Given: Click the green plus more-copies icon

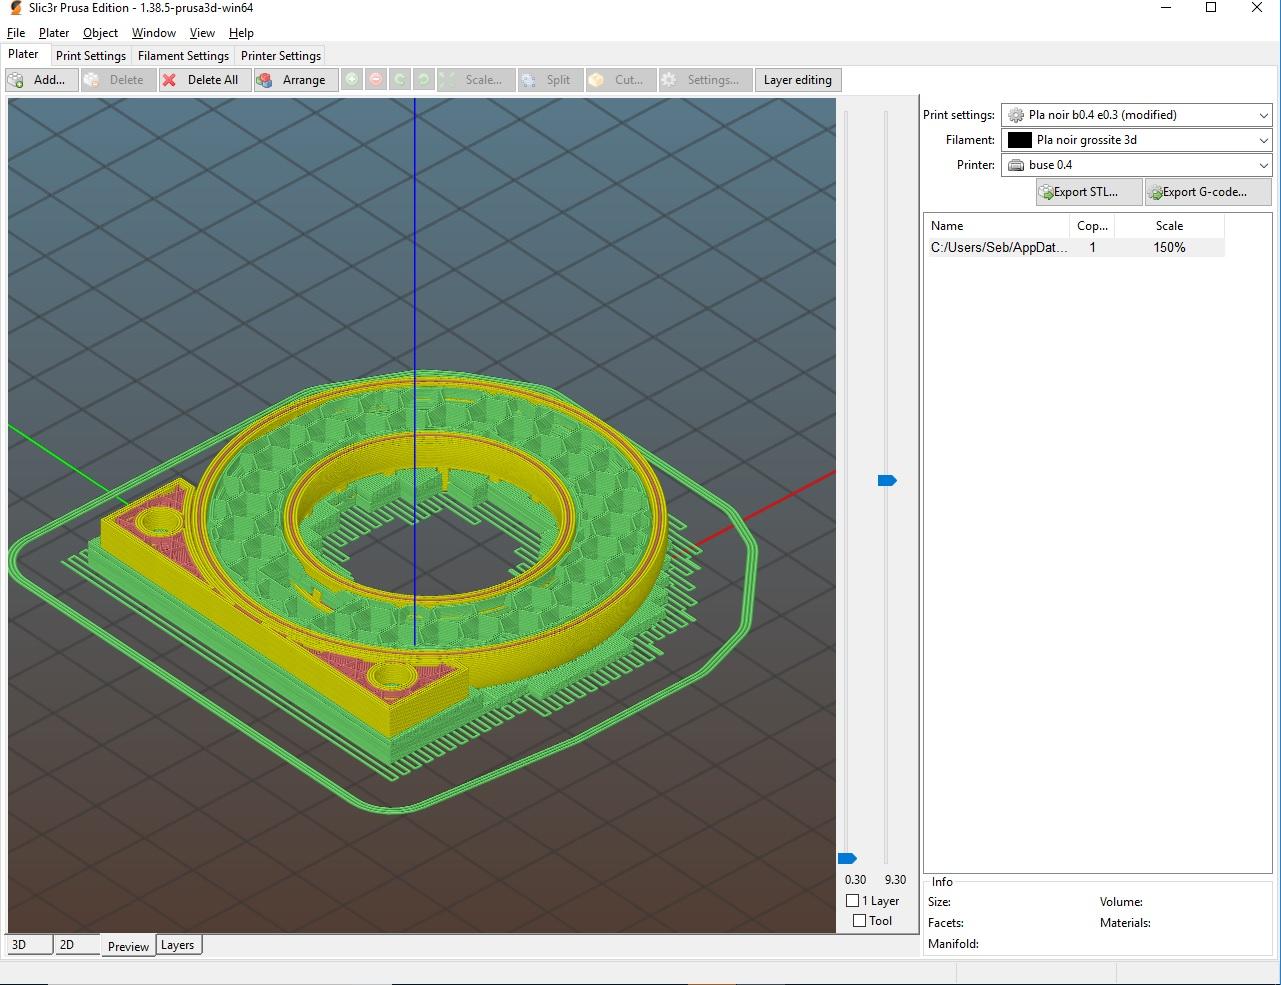Looking at the screenshot, I should tap(352, 80).
